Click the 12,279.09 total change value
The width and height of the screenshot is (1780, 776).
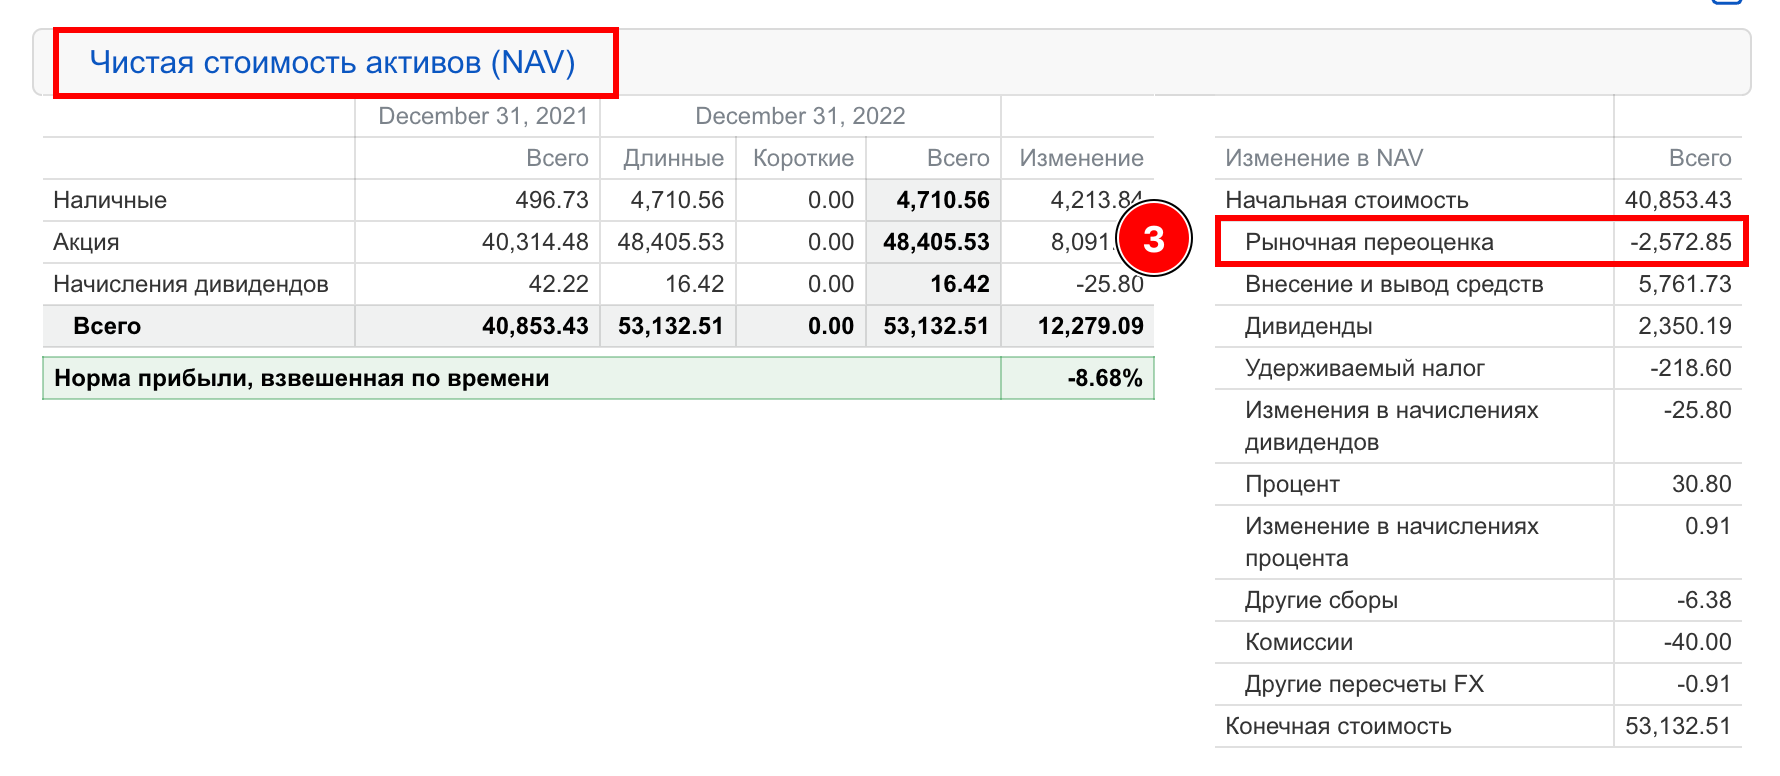click(x=1091, y=326)
